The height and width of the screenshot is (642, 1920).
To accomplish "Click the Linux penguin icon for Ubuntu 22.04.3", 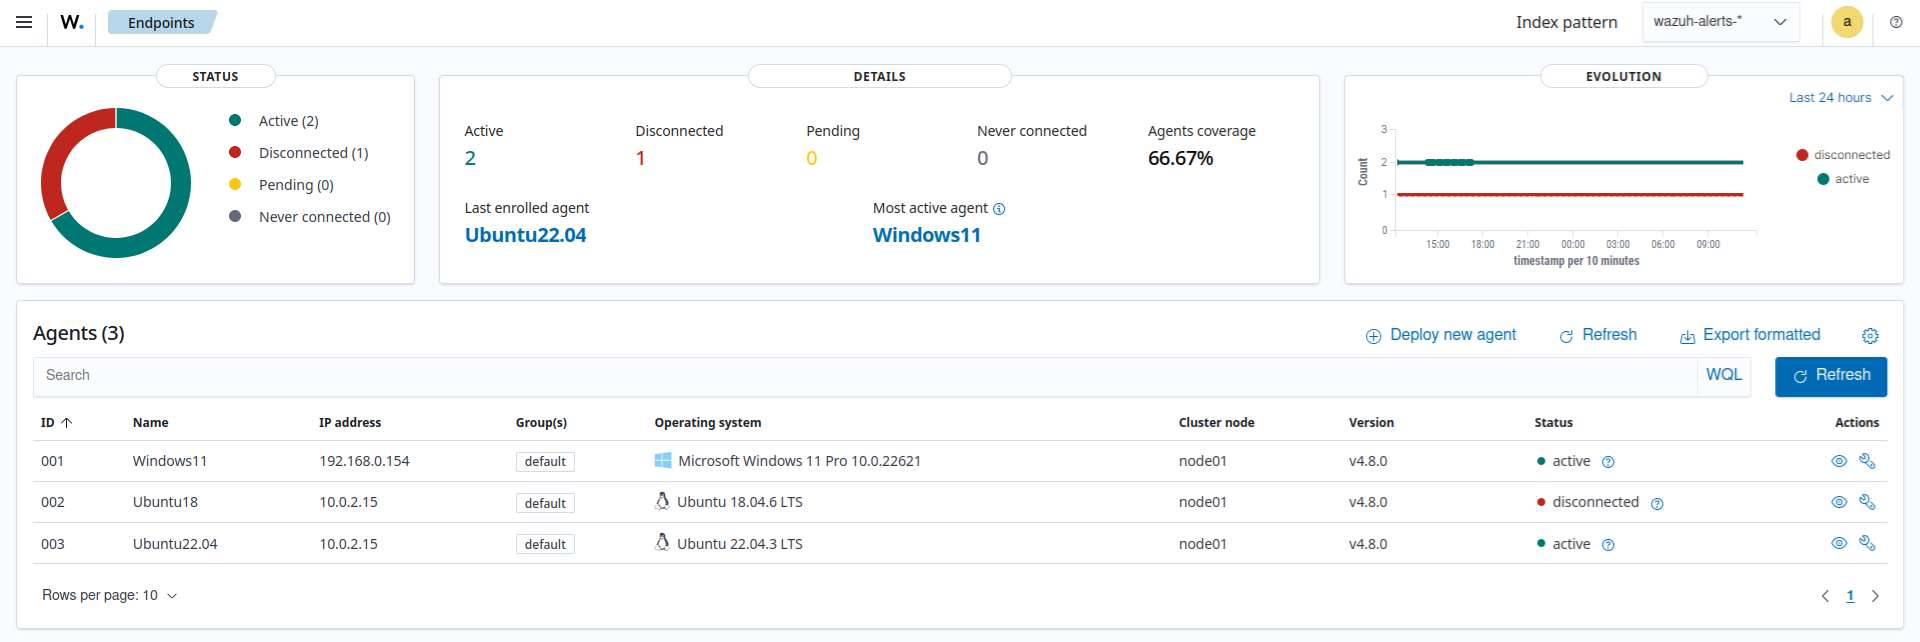I will (x=662, y=542).
